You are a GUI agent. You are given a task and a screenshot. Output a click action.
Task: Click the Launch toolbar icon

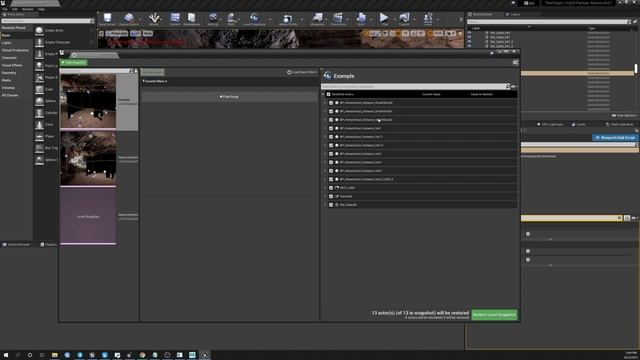click(x=404, y=19)
